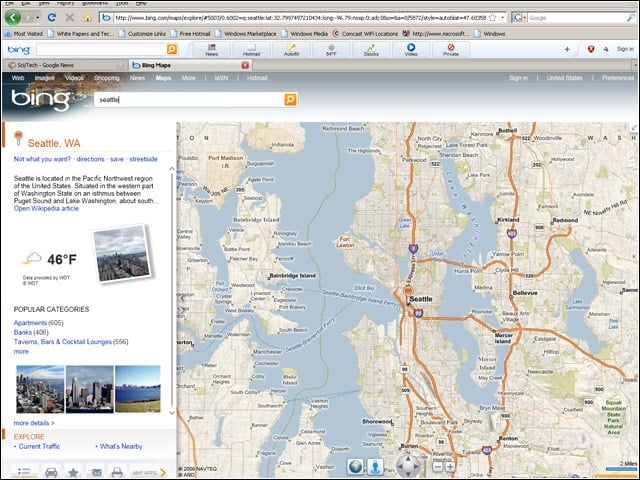Viewport: 640px width, 480px height.
Task: Open Videos in the Bing header
Action: click(74, 78)
